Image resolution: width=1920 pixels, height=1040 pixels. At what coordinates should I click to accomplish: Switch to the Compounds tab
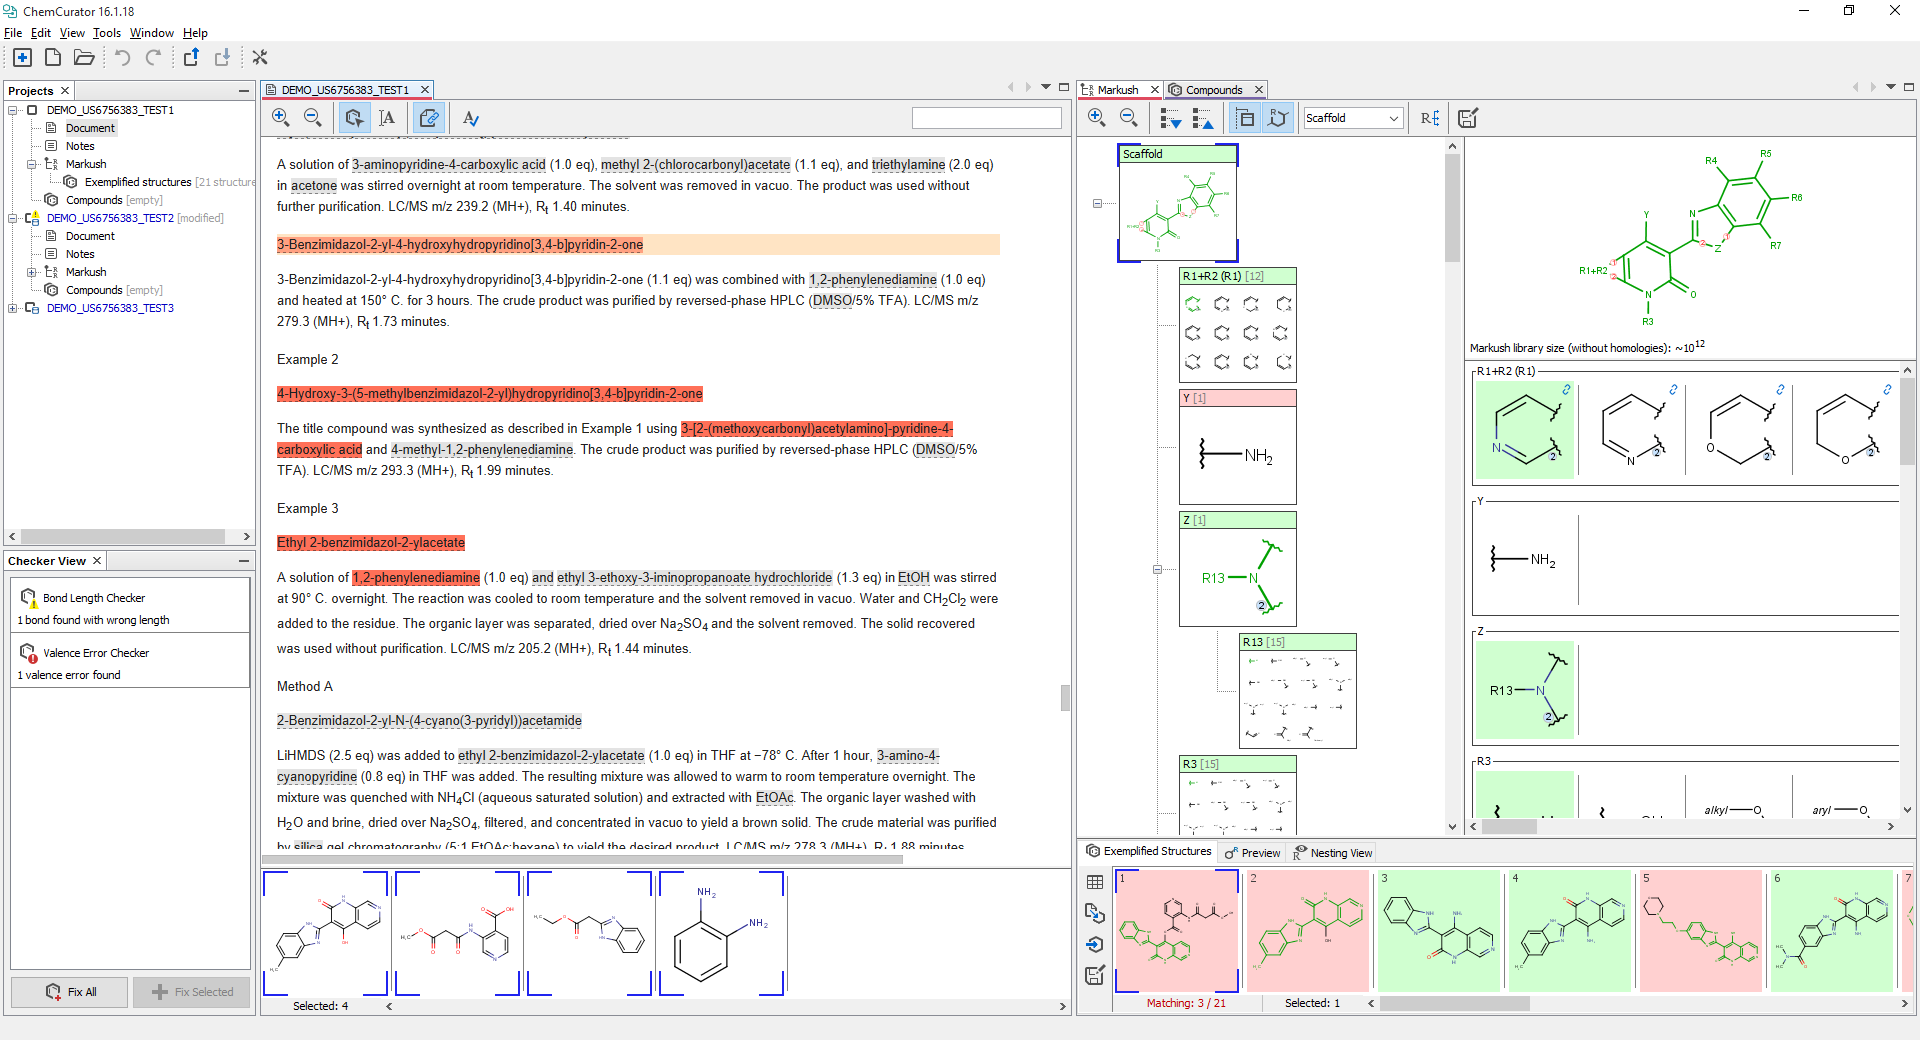(1213, 90)
